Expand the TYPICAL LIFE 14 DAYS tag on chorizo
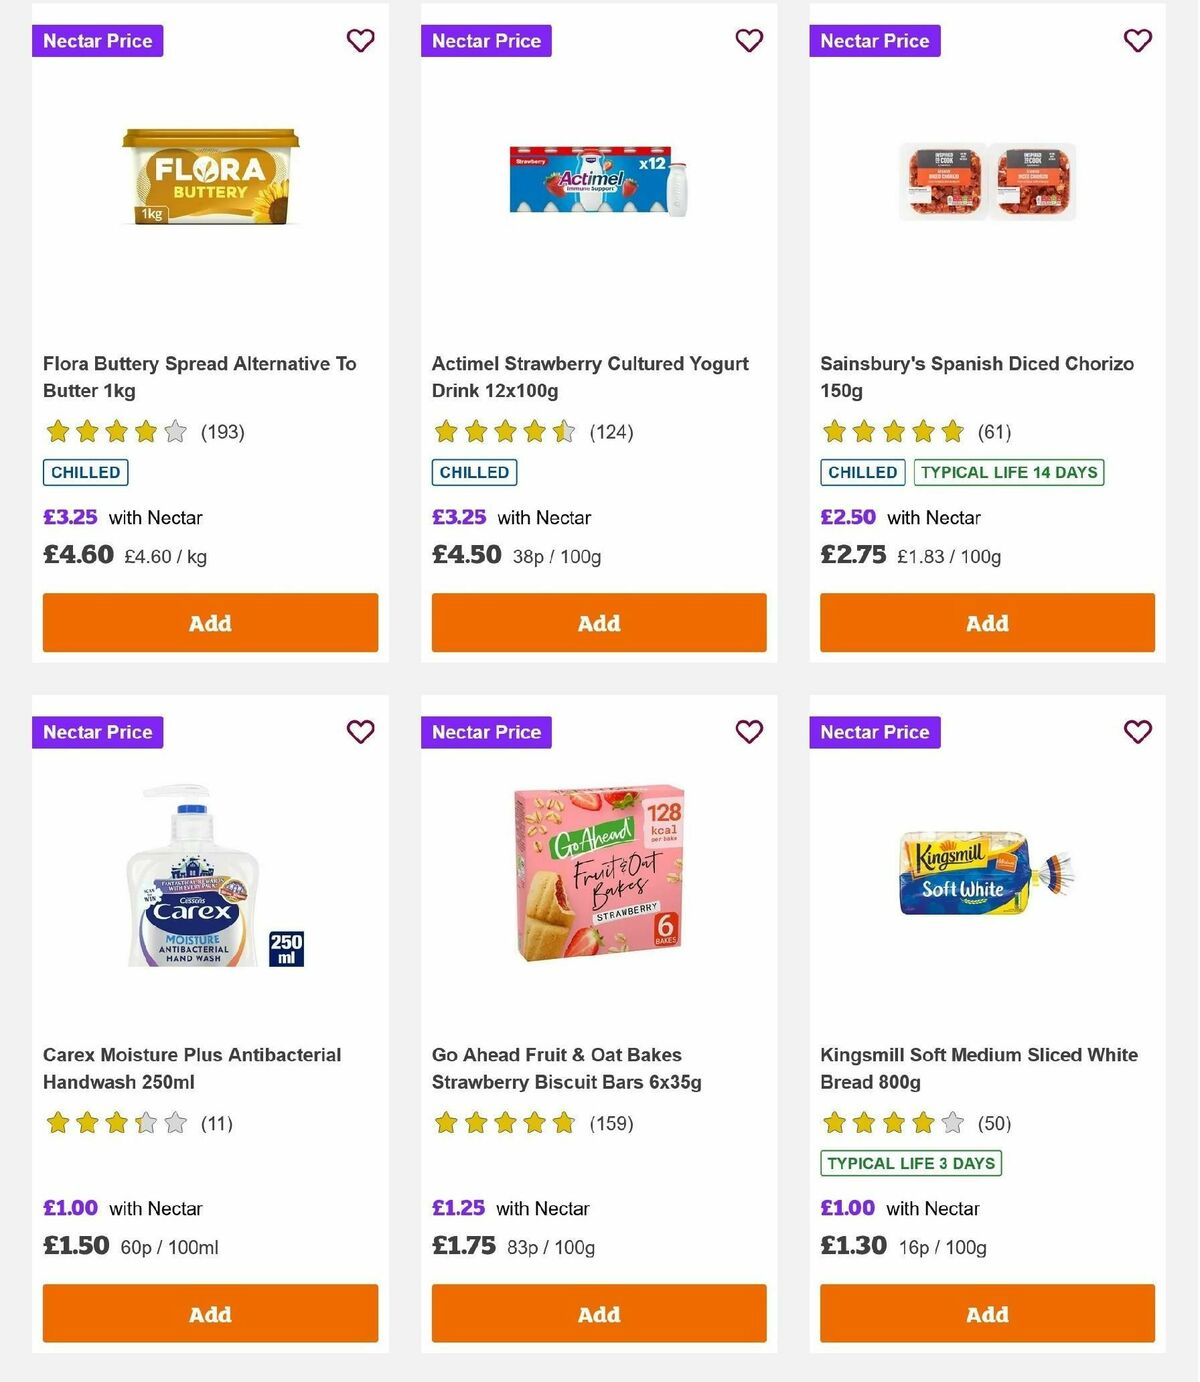This screenshot has width=1200, height=1382. click(1008, 472)
